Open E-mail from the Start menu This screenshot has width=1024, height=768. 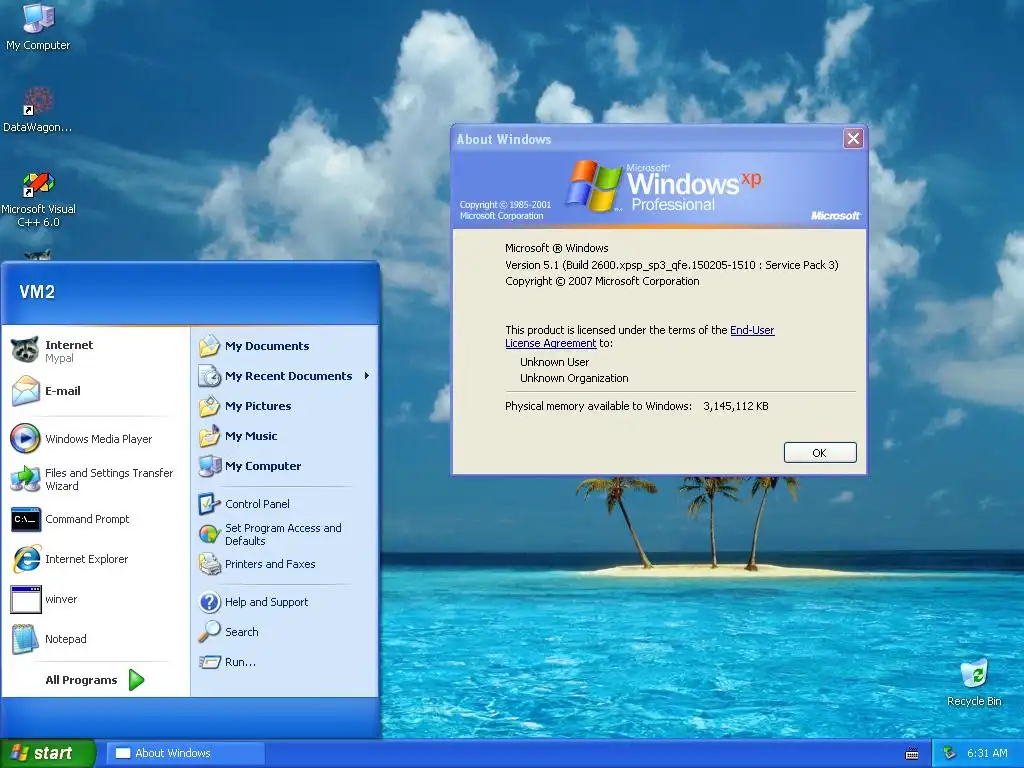click(x=97, y=391)
